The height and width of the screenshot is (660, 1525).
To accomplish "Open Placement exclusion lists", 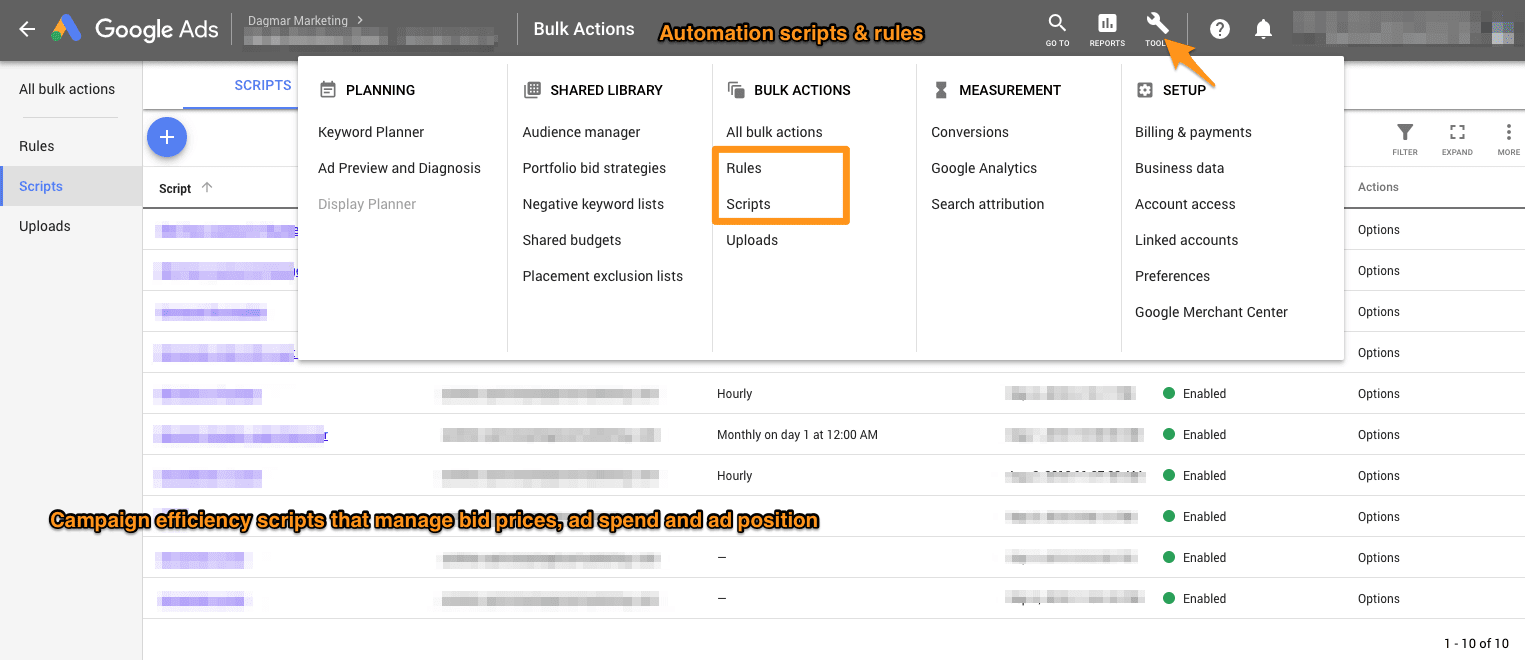I will click(x=603, y=276).
